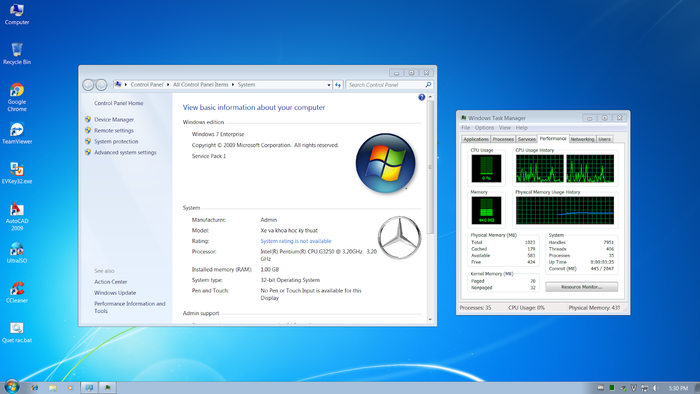Select the Google Chrome desktop shortcut

click(17, 97)
